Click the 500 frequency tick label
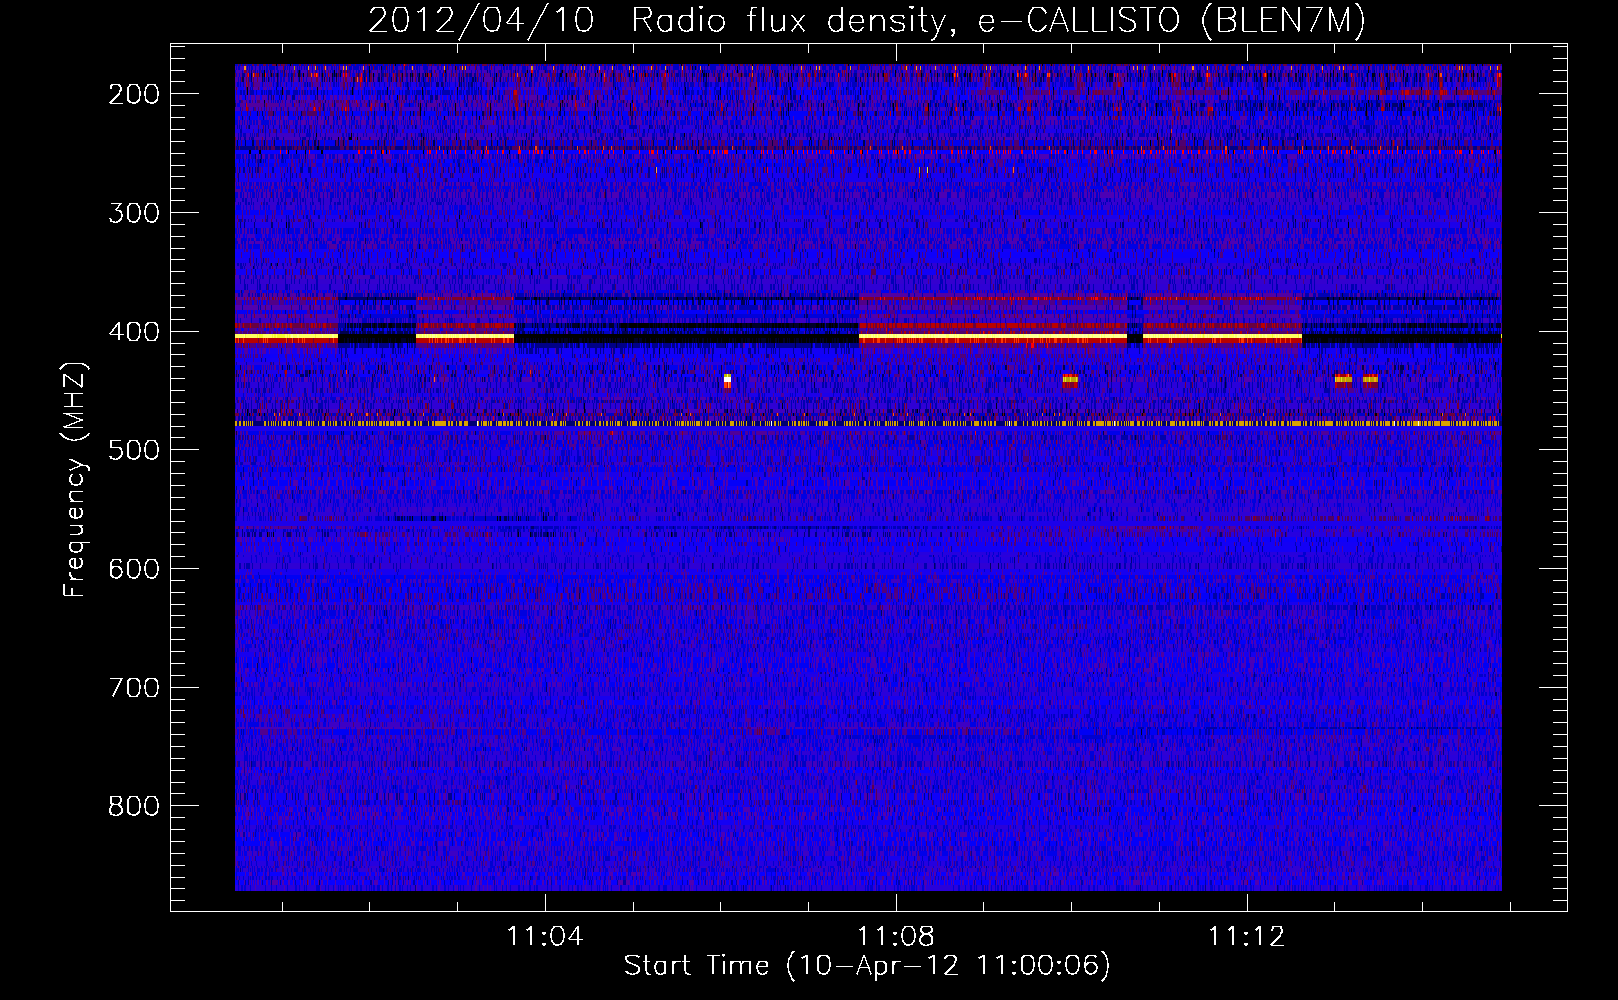 pos(133,450)
